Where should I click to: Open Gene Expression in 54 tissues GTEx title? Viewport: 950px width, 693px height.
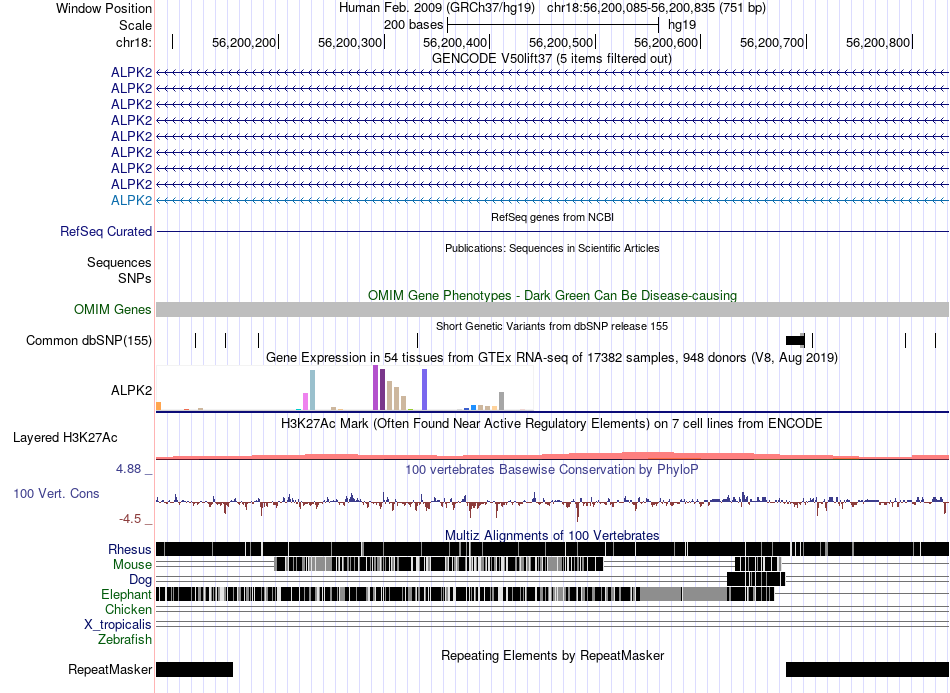click(x=552, y=358)
